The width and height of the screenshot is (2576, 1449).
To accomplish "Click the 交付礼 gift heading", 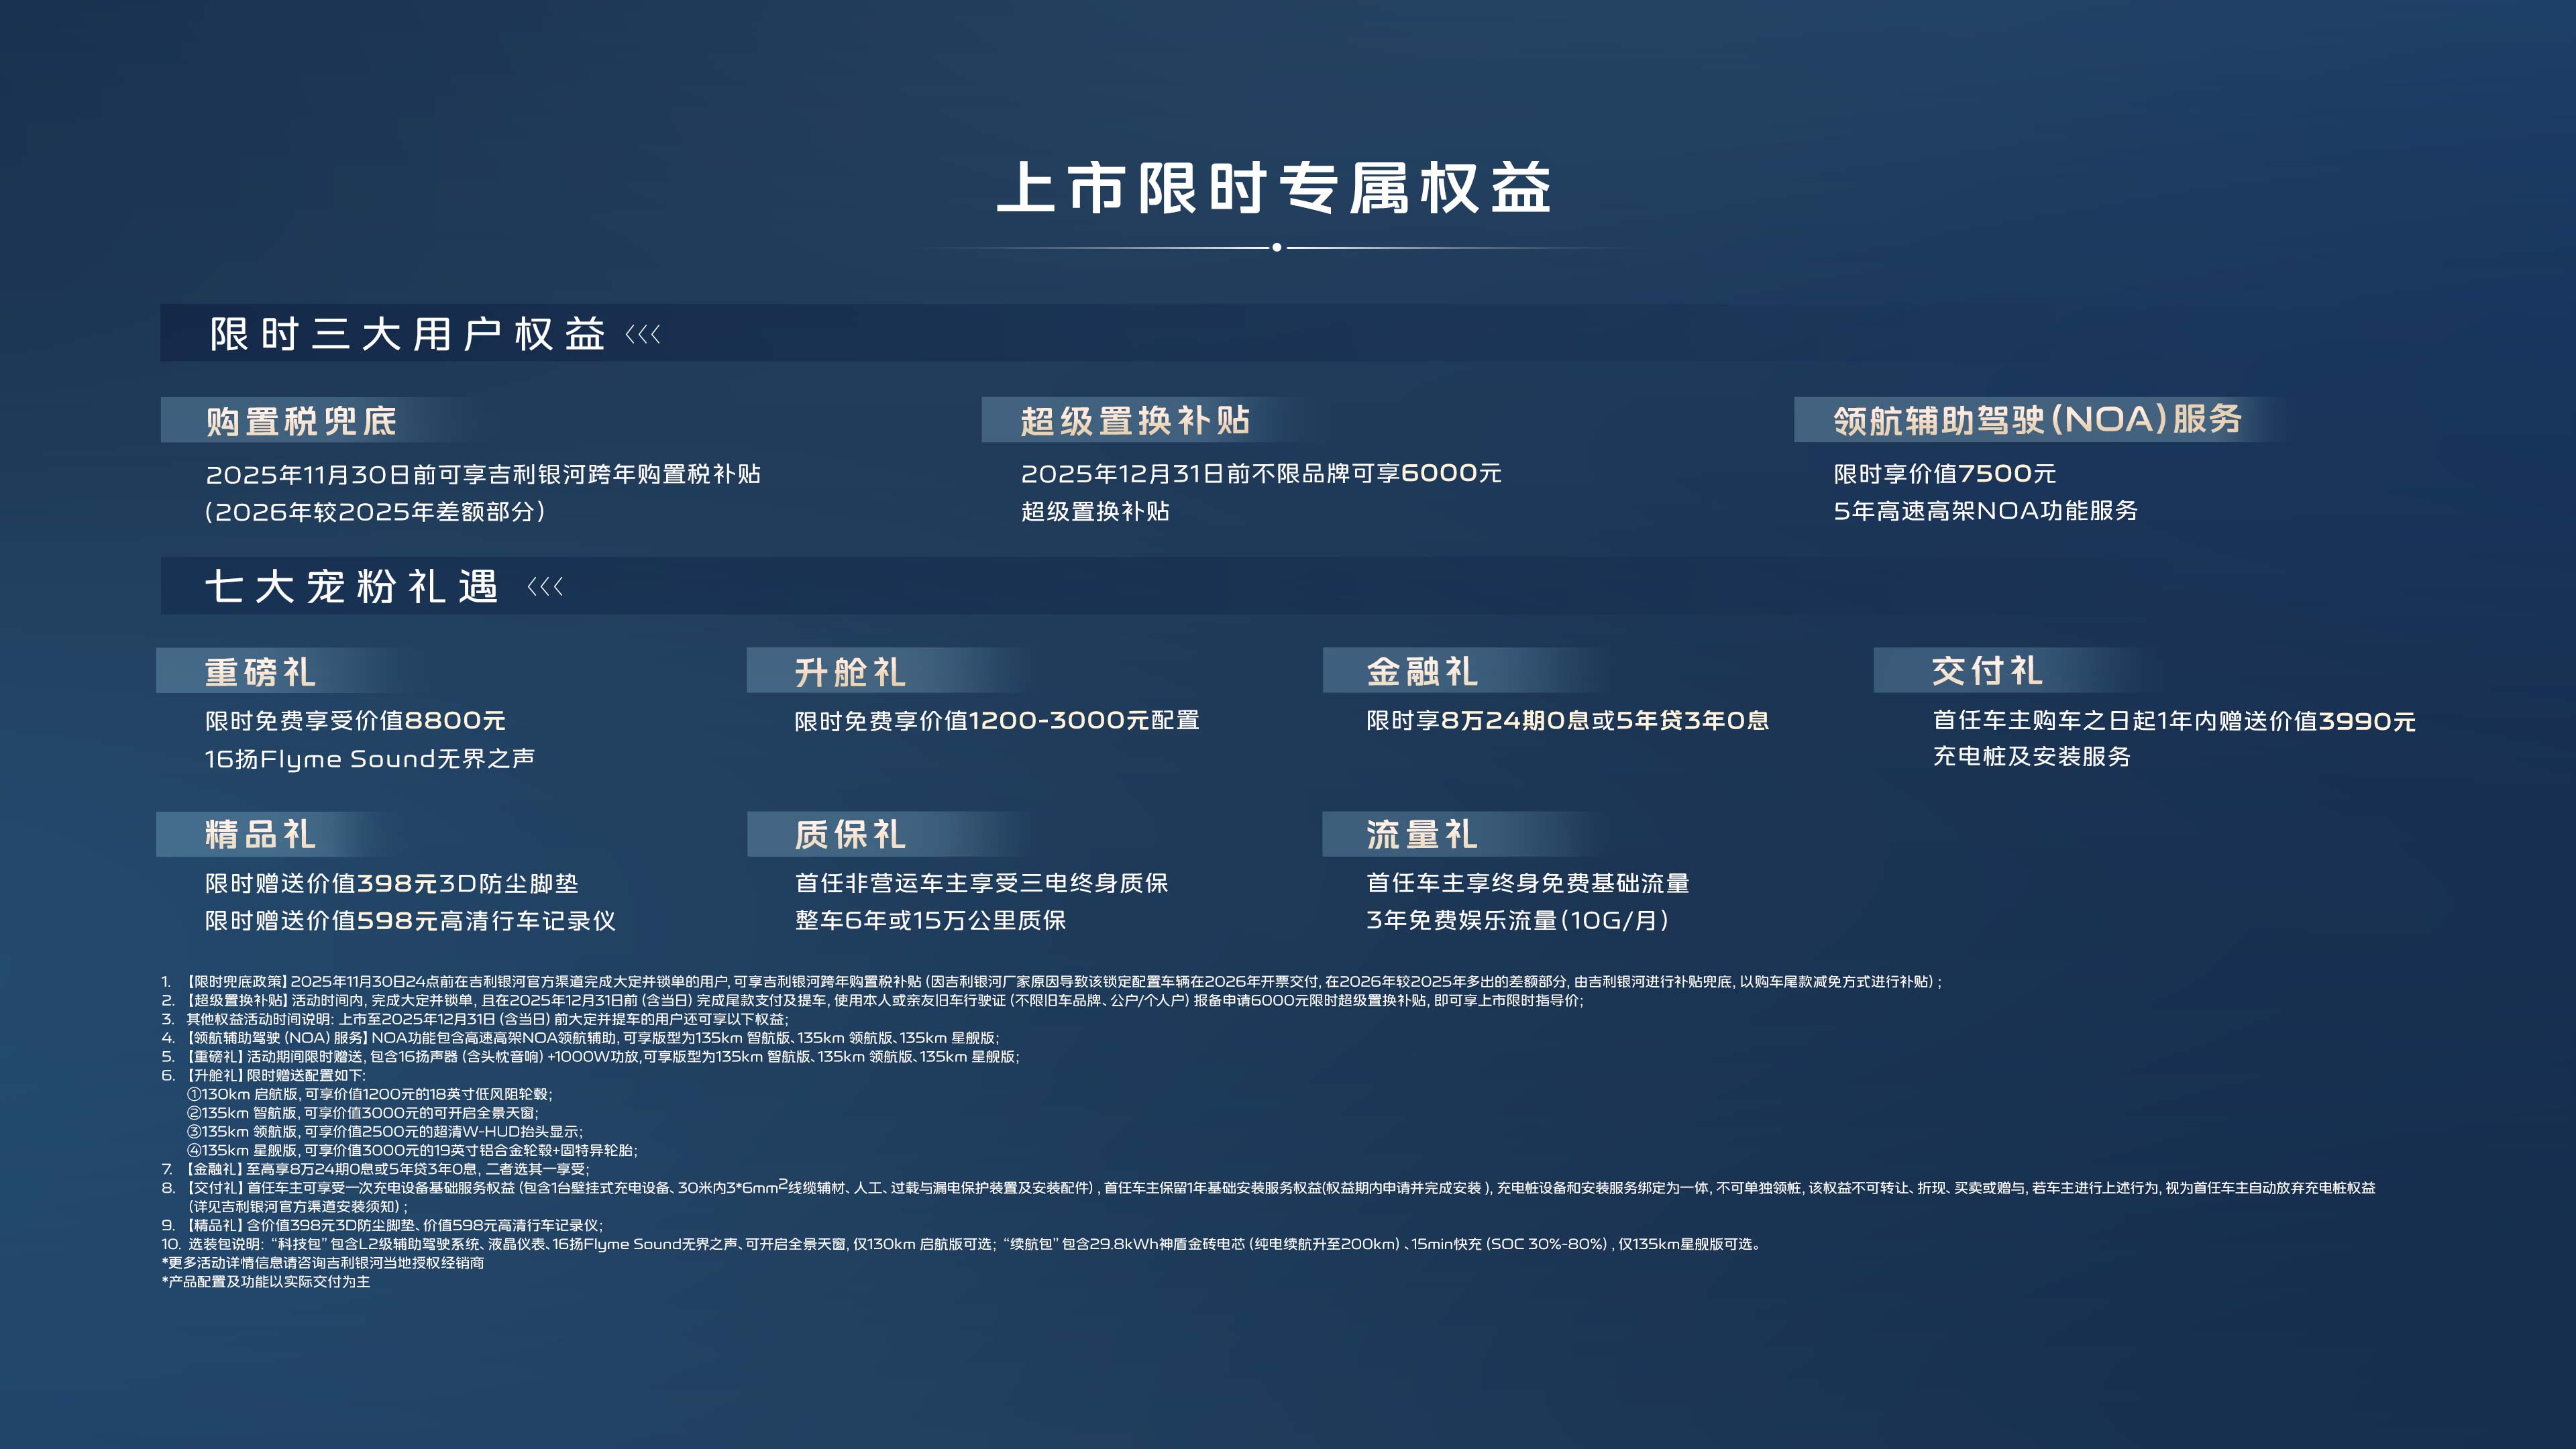I will pos(1988,671).
